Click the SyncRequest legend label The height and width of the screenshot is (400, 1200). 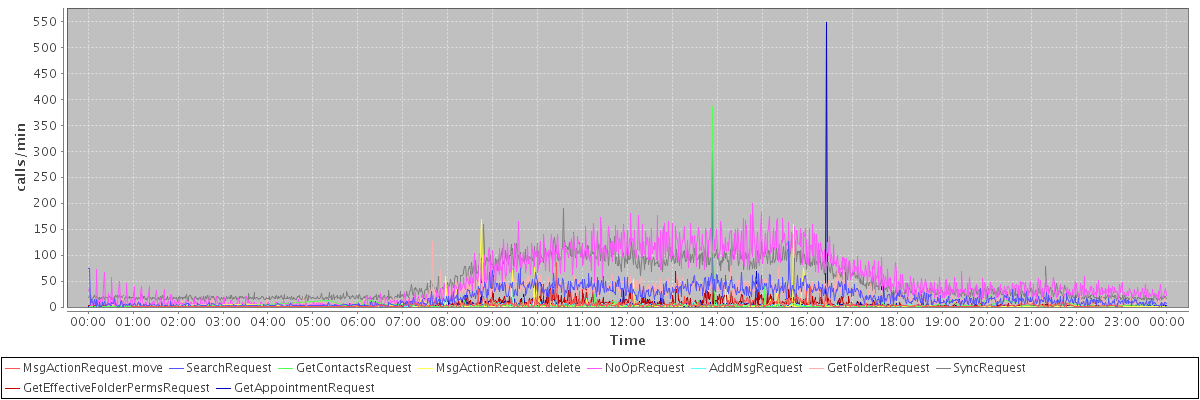987,368
